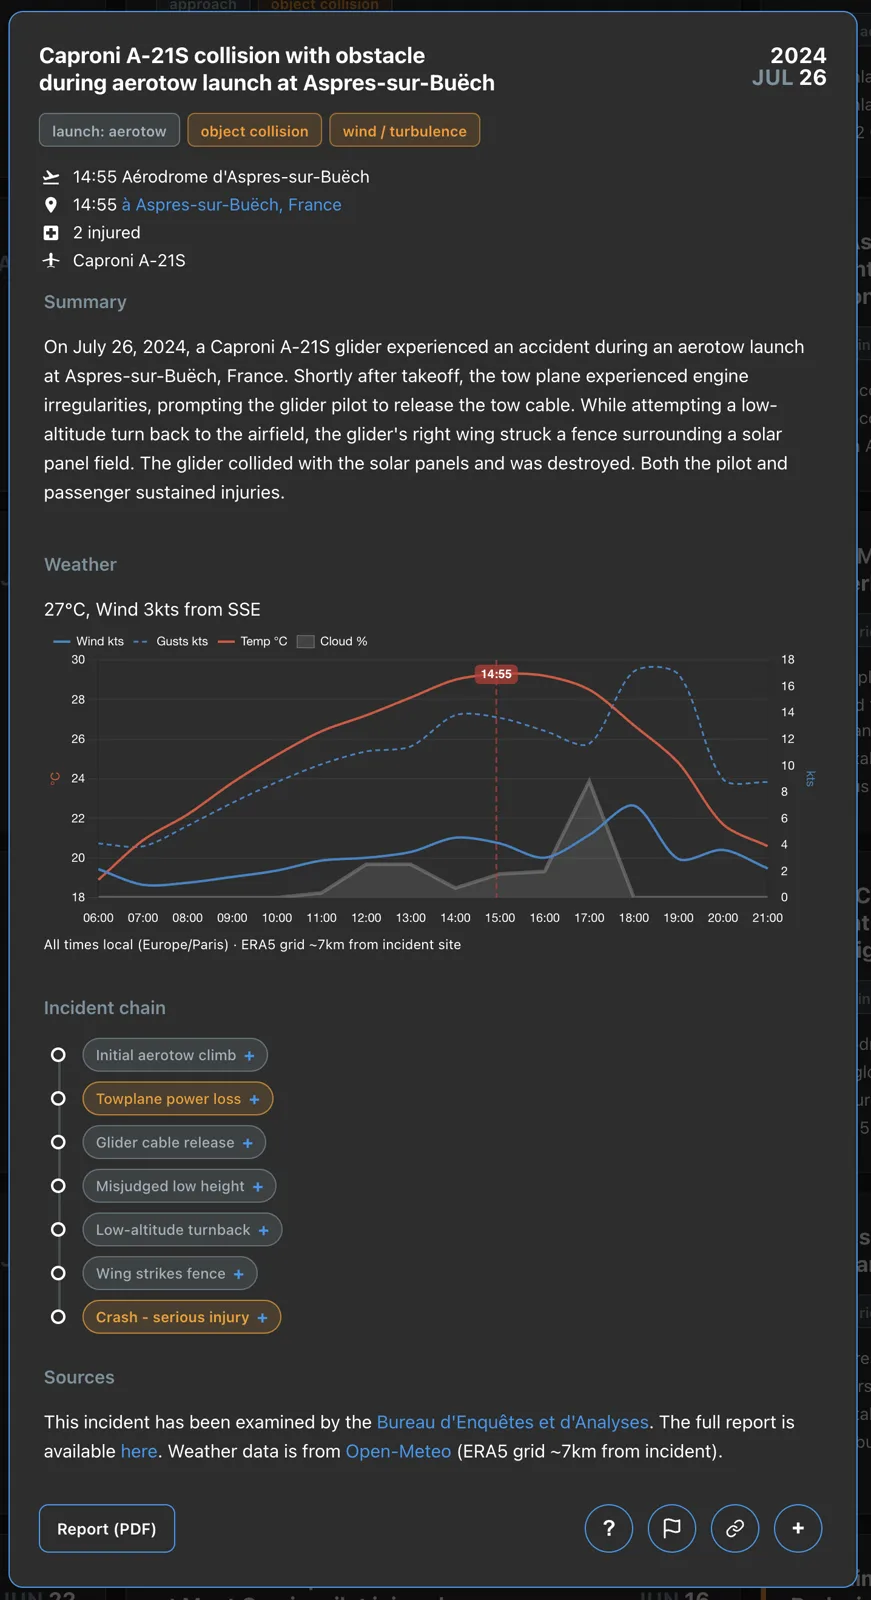The height and width of the screenshot is (1600, 871).
Task: Toggle the Wind kts legend series
Action: 88,641
